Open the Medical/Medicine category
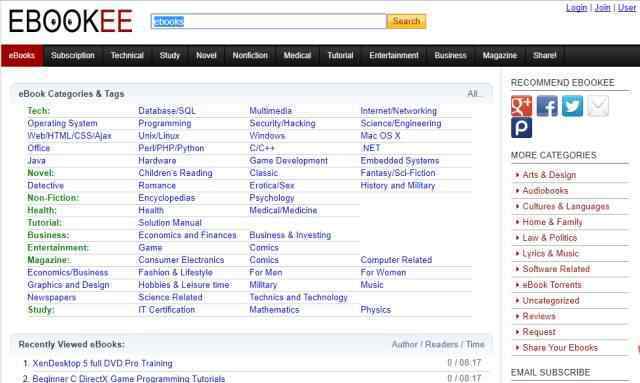 click(x=283, y=210)
